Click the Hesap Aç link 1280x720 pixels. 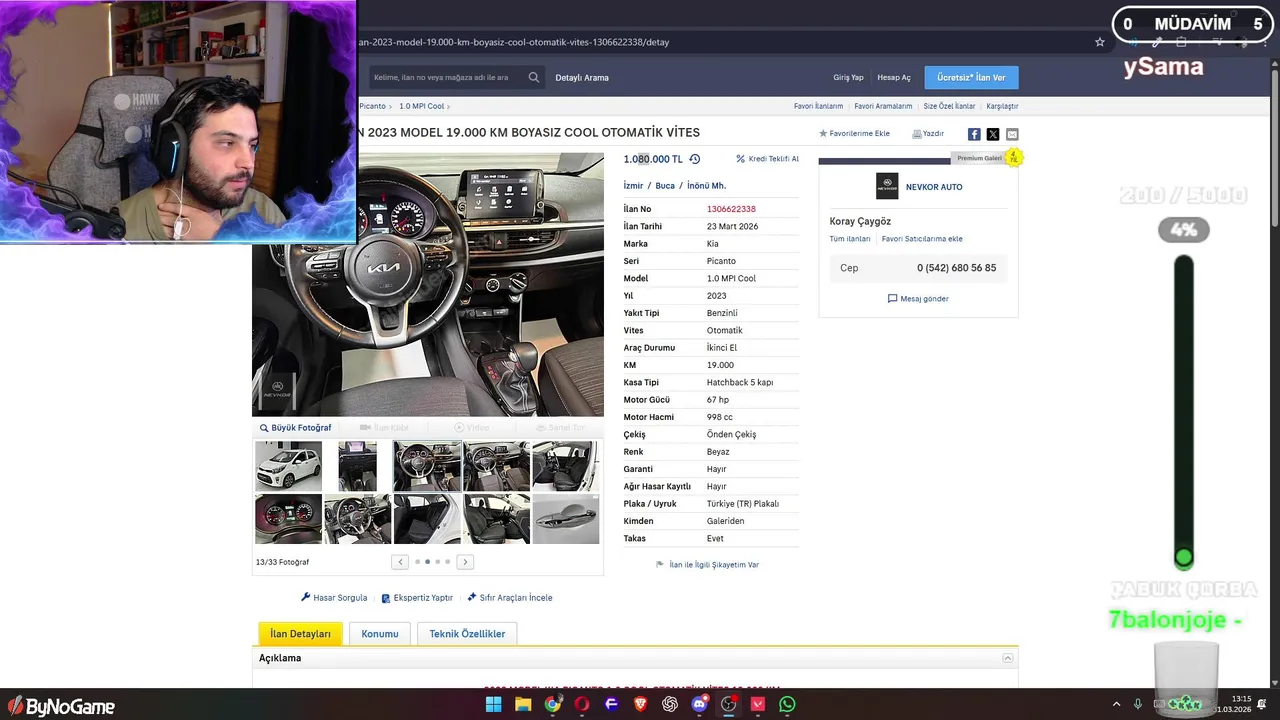894,77
